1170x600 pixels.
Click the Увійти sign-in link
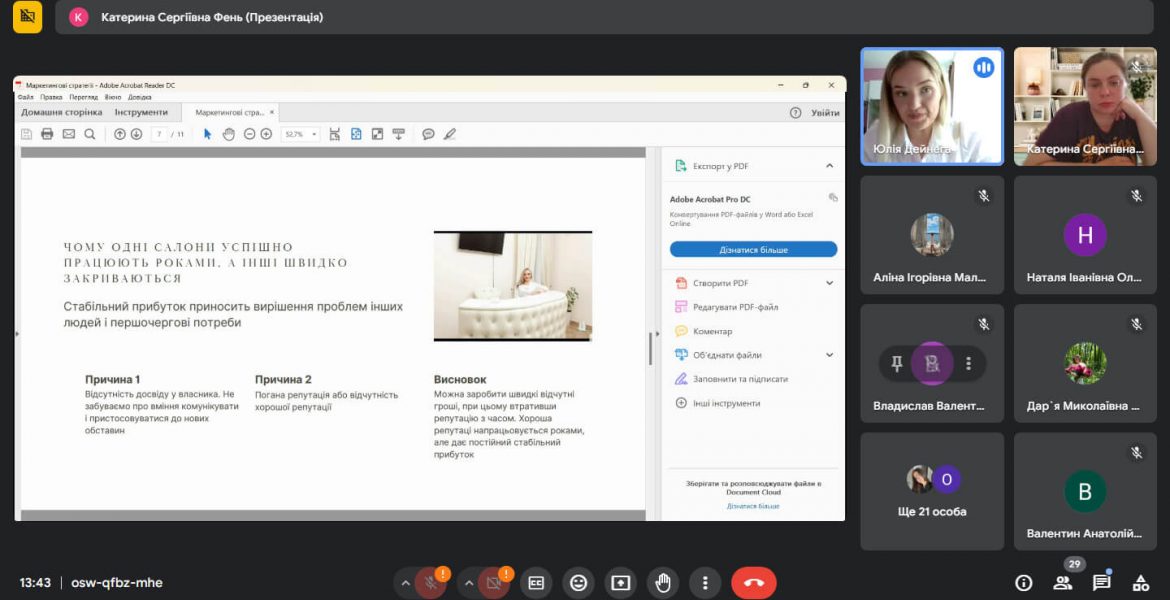[x=825, y=113]
